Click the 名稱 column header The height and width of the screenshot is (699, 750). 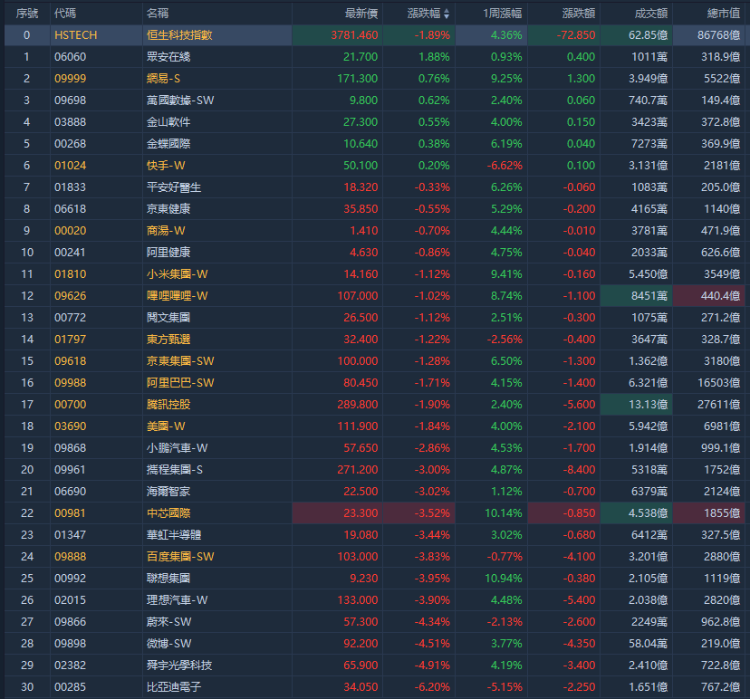click(157, 13)
